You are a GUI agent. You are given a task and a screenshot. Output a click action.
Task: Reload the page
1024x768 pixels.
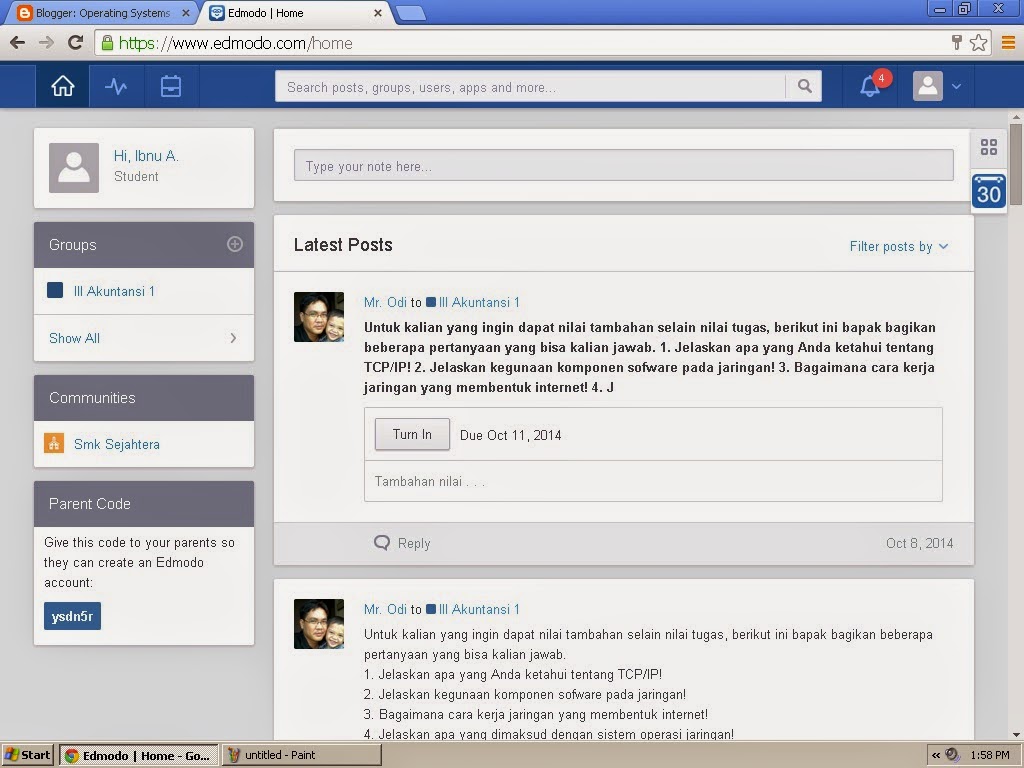75,43
